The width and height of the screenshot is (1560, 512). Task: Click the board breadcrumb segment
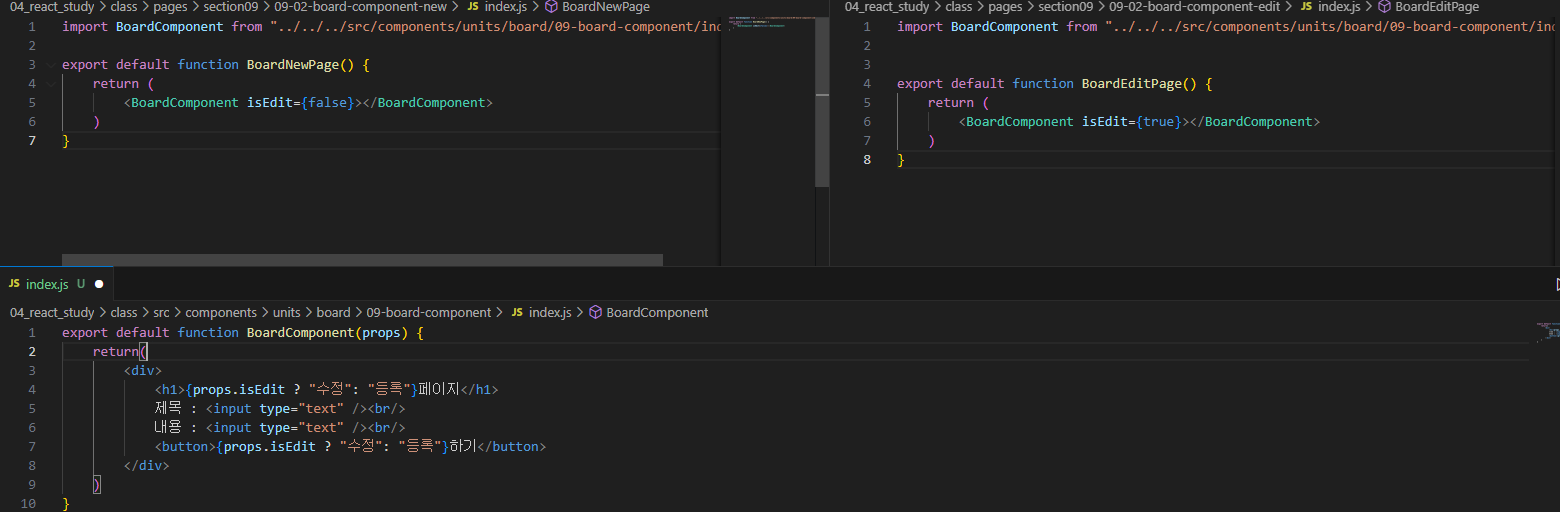[334, 313]
